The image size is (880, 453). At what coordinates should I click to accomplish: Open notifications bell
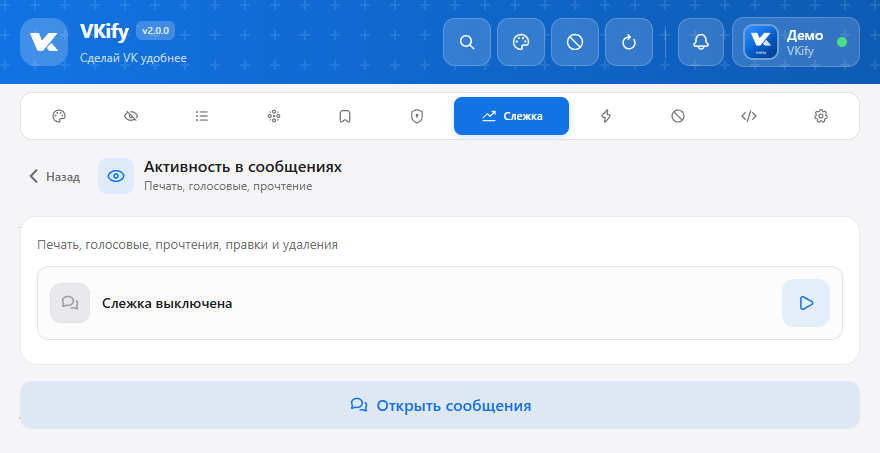[x=701, y=42]
